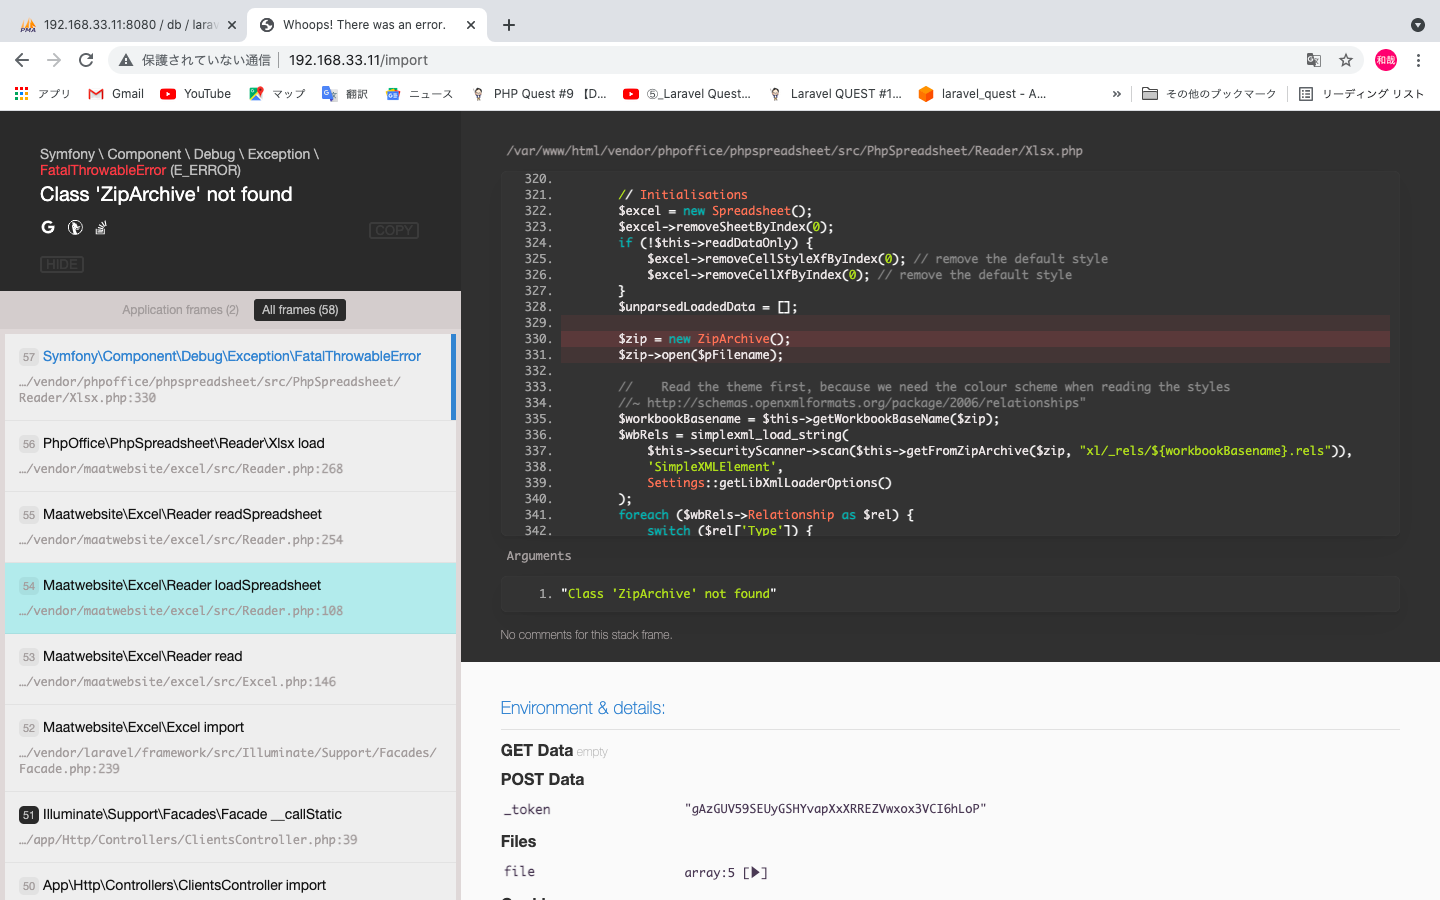Click the _token value string

[835, 809]
